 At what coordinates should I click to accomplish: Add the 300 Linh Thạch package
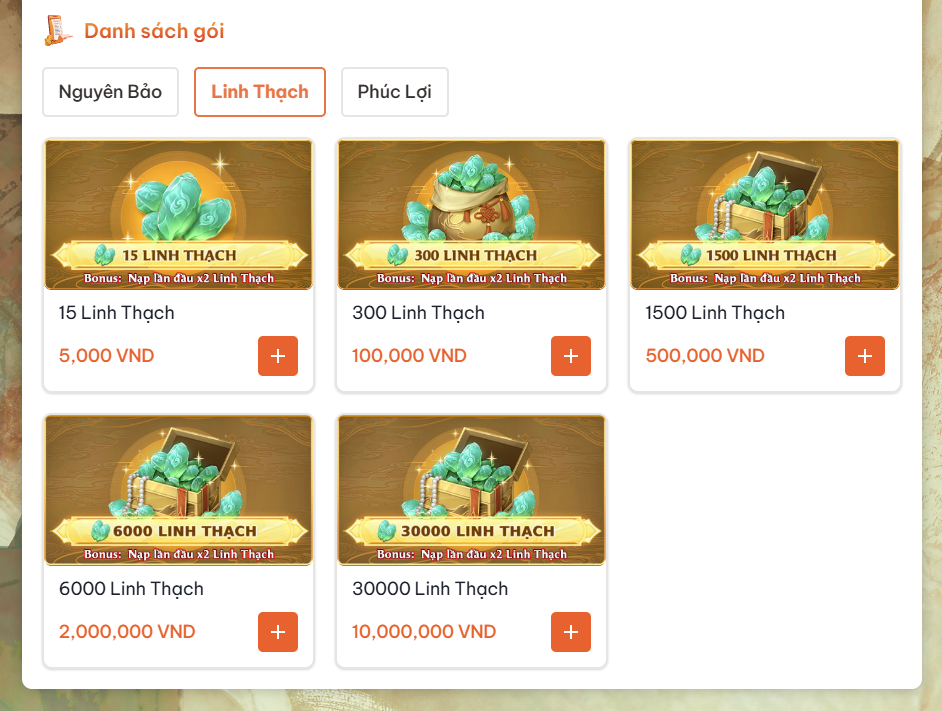(x=571, y=356)
